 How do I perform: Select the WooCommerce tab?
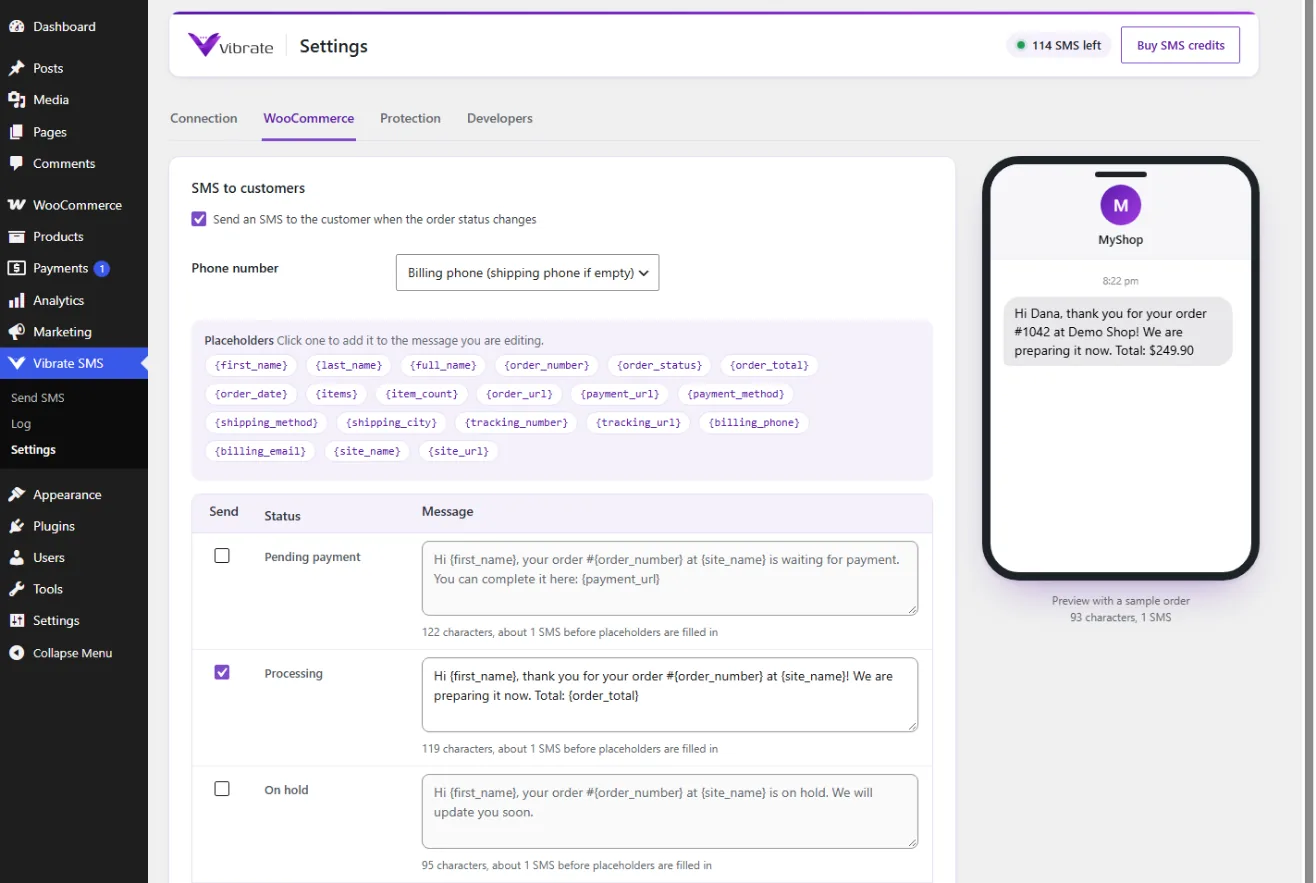pyautogui.click(x=309, y=118)
